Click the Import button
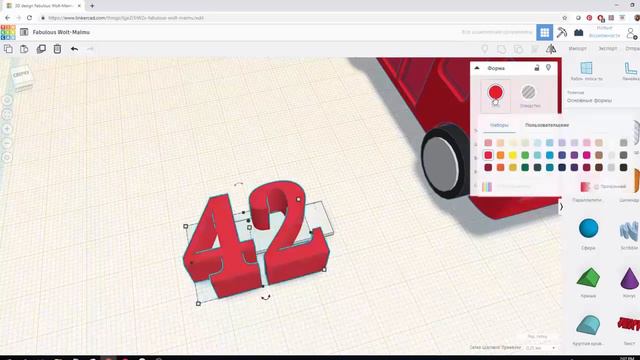 point(578,49)
